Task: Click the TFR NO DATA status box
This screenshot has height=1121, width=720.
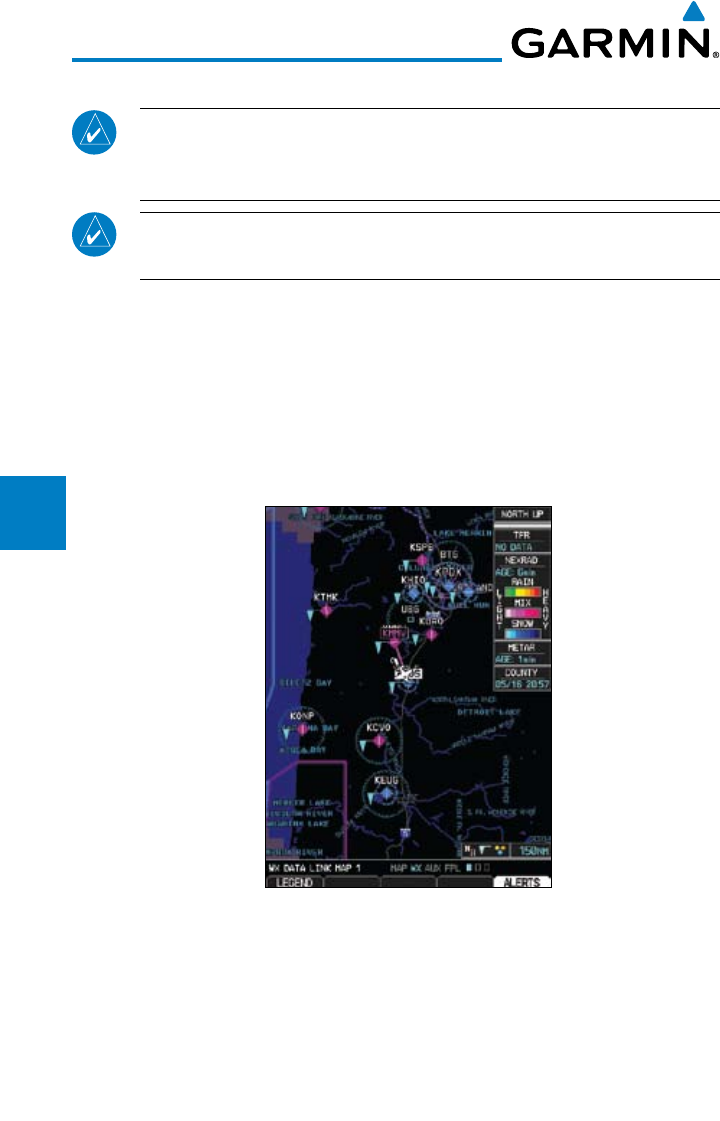Action: (x=522, y=540)
